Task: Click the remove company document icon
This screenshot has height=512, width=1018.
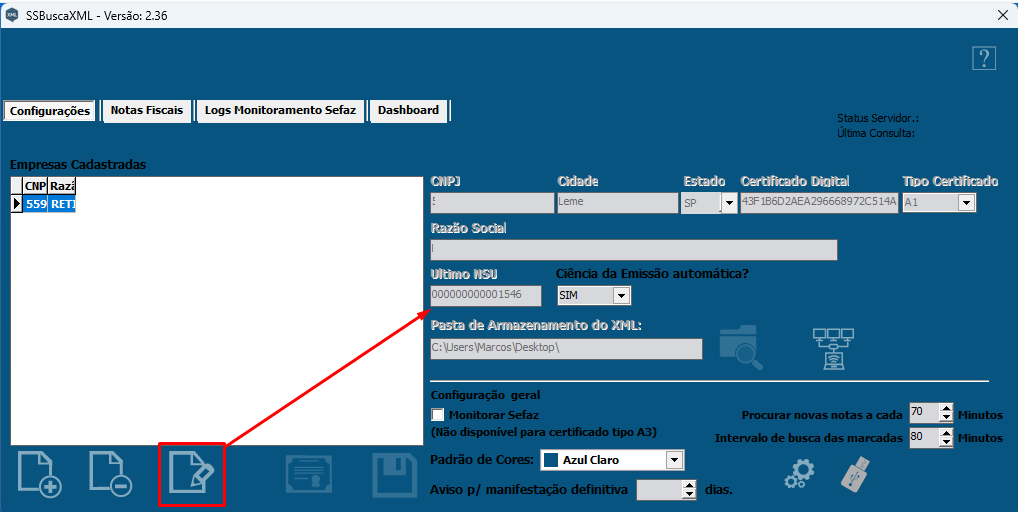Action: pos(109,473)
